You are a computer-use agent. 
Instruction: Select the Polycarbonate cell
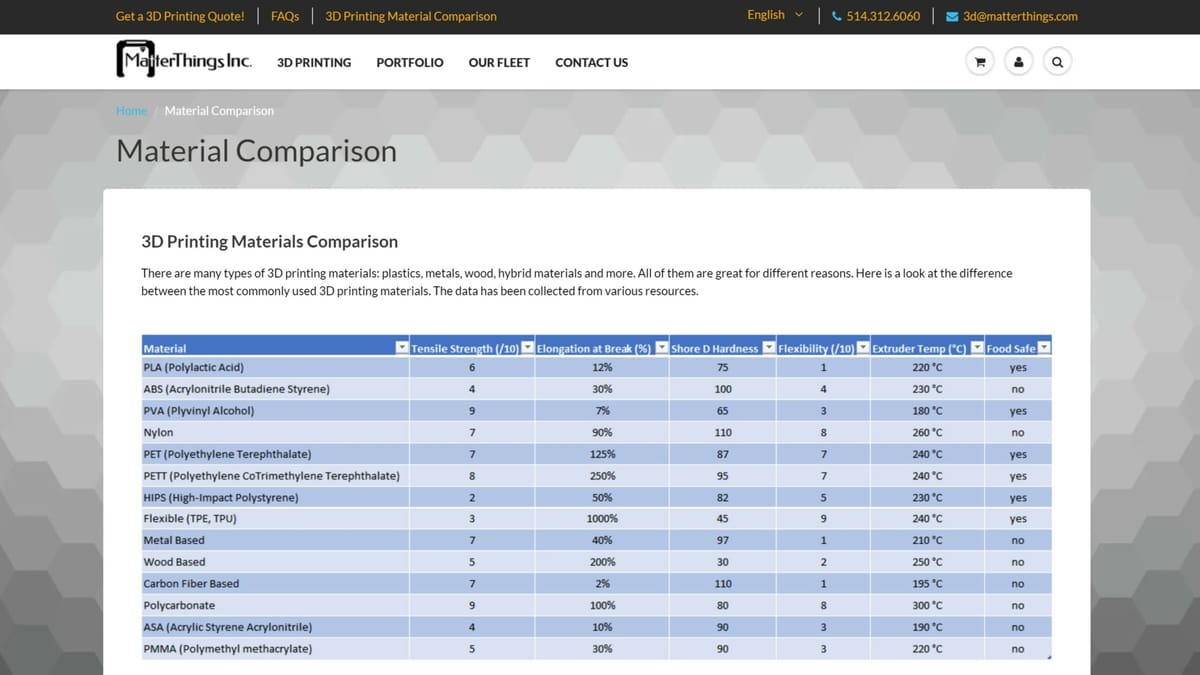point(275,605)
